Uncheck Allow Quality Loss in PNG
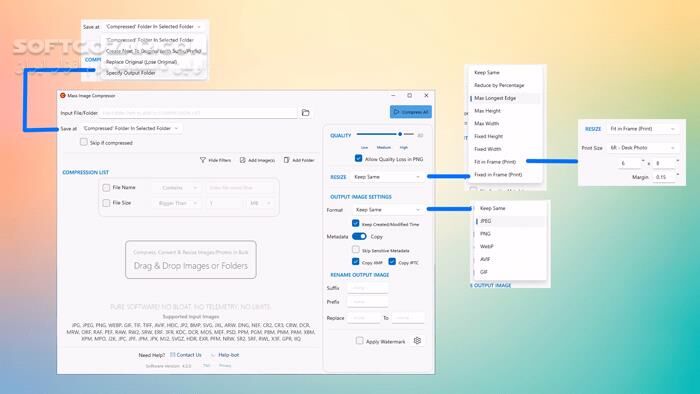Image resolution: width=700 pixels, height=394 pixels. [358, 158]
